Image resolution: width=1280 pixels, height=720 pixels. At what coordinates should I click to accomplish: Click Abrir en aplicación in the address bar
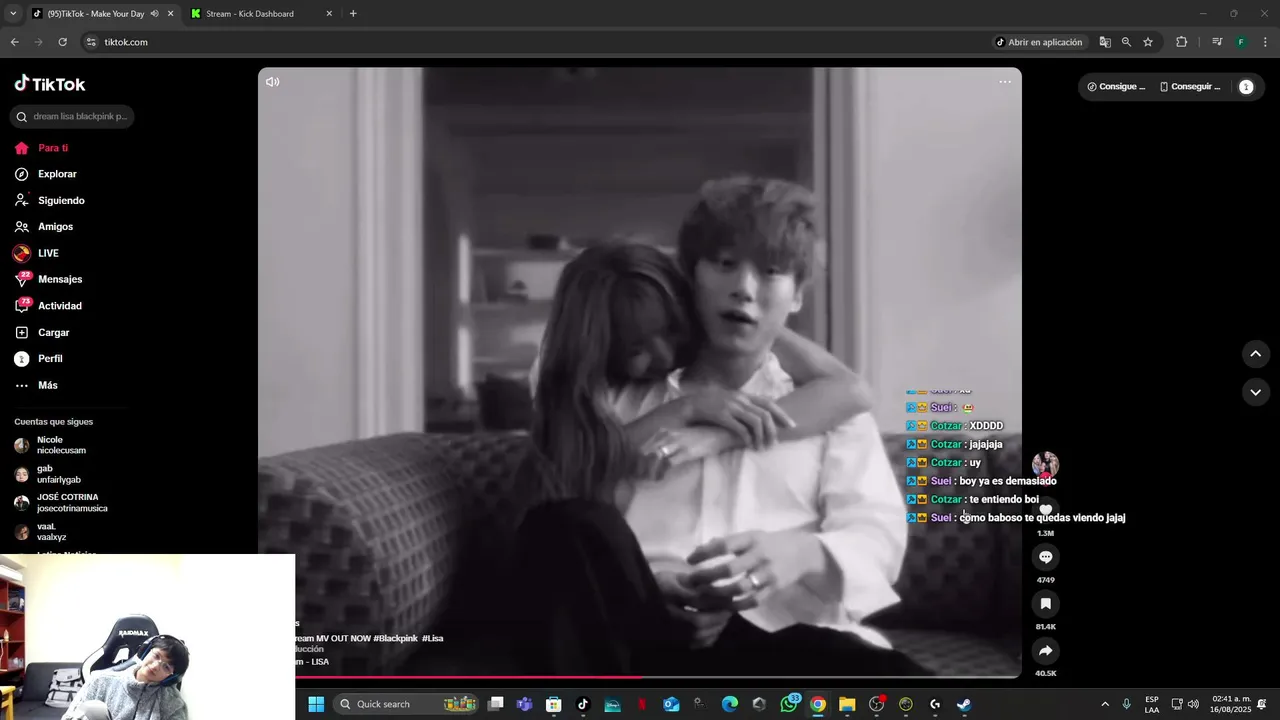pos(1039,42)
